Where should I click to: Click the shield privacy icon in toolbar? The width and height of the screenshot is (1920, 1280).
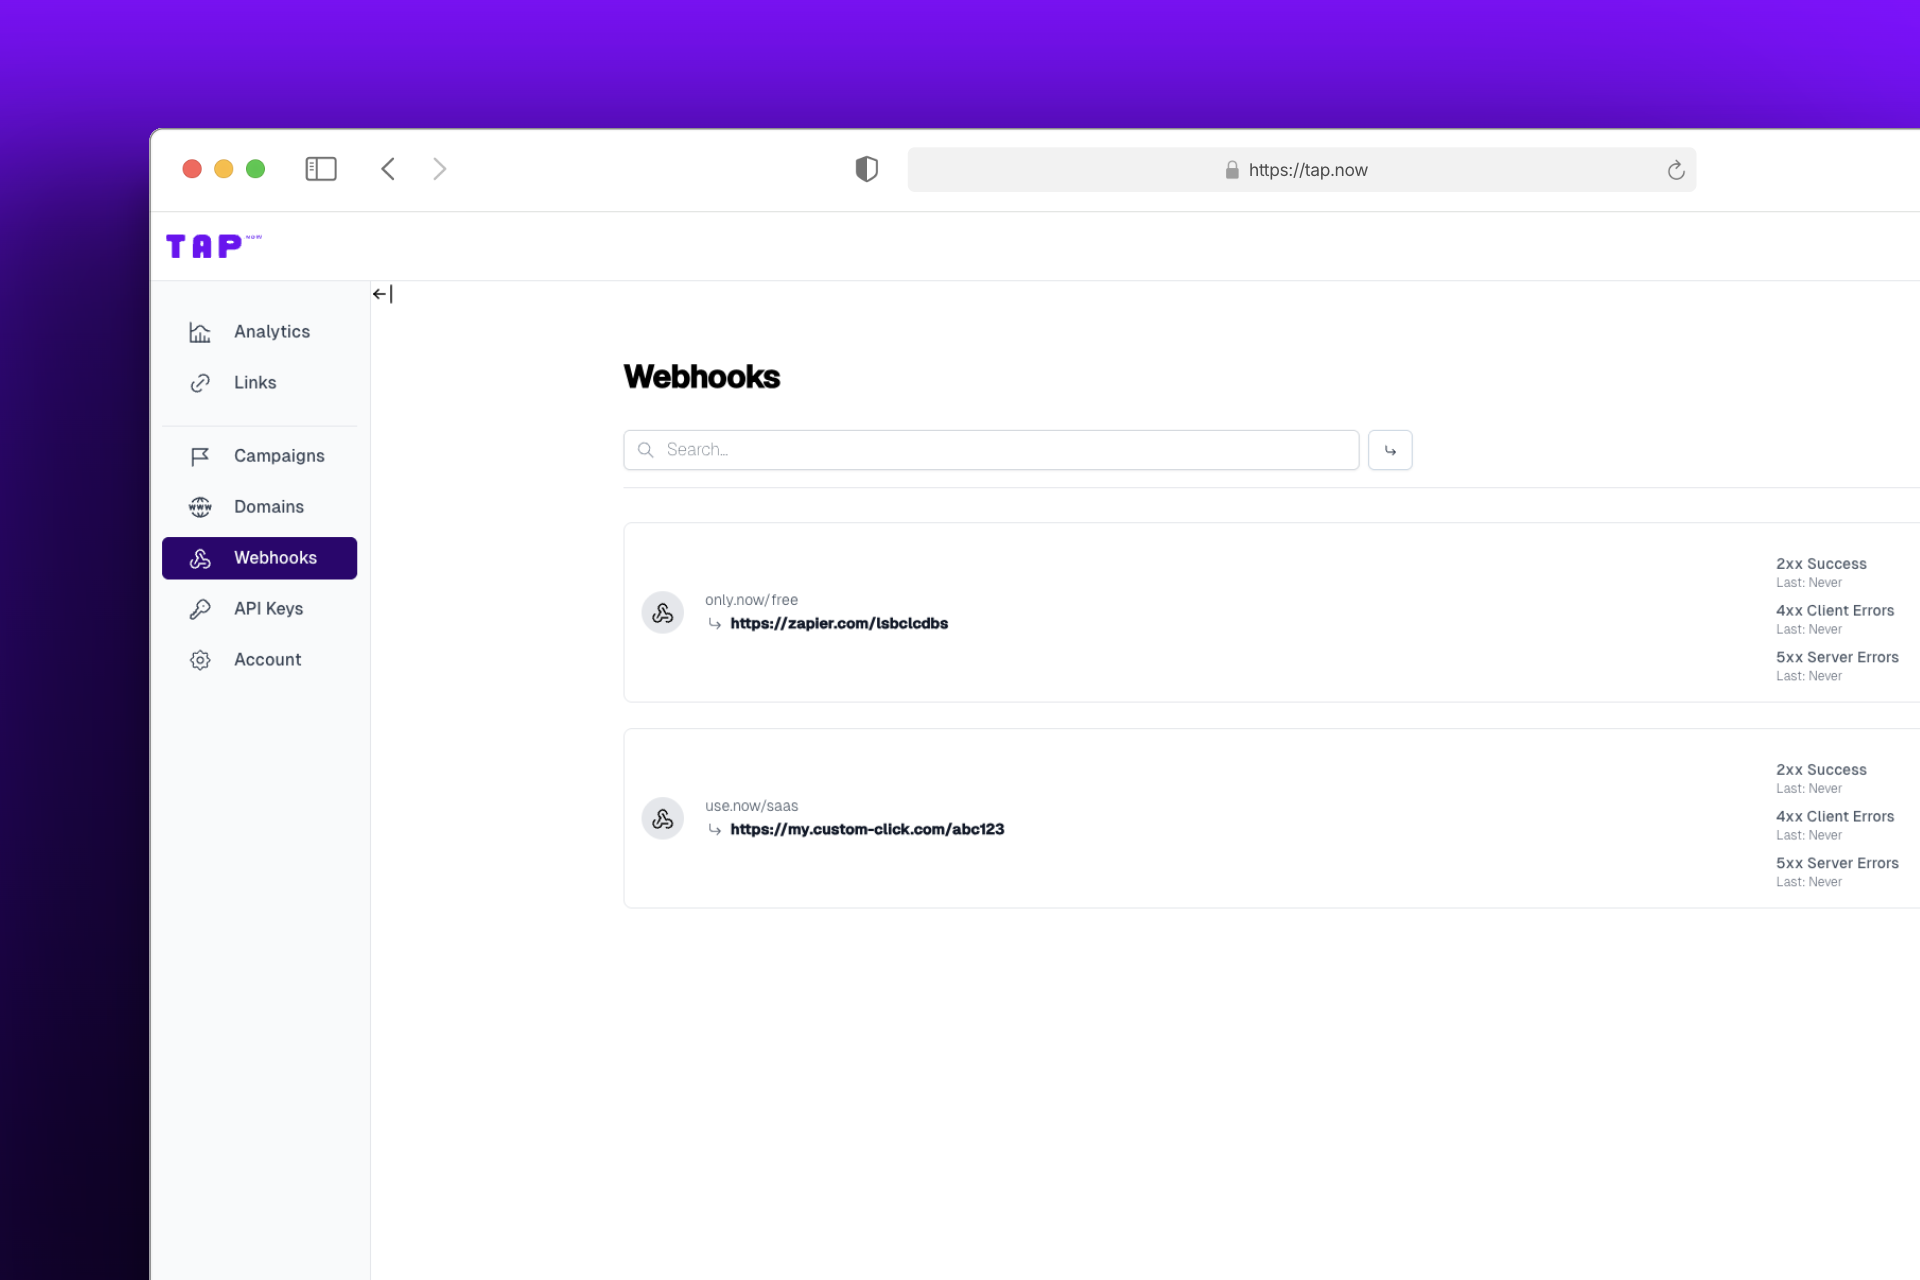866,169
